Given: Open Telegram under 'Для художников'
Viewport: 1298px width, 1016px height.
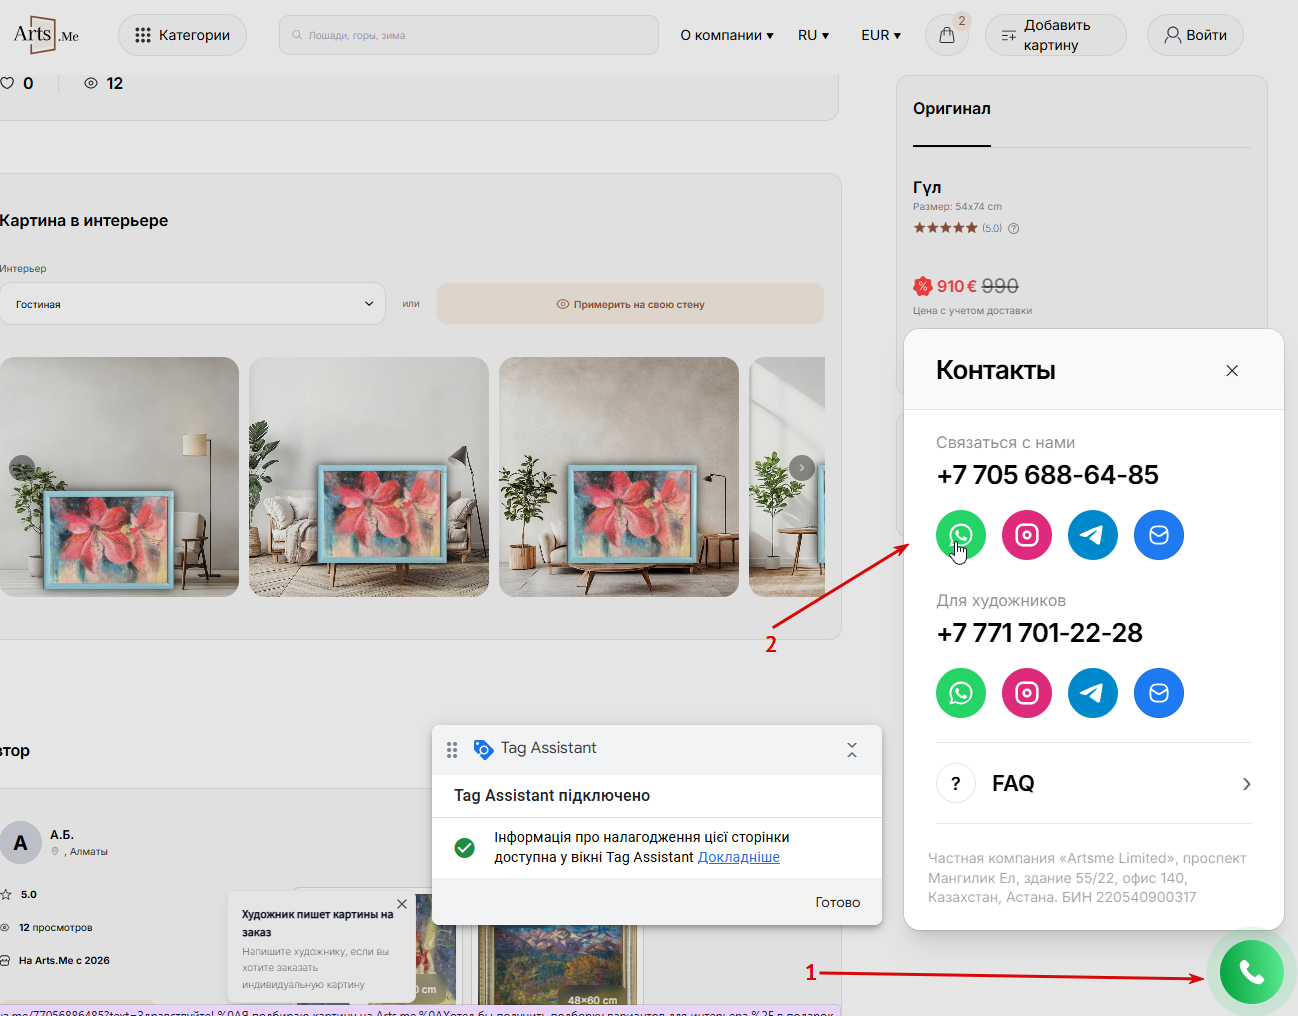Looking at the screenshot, I should pos(1093,693).
